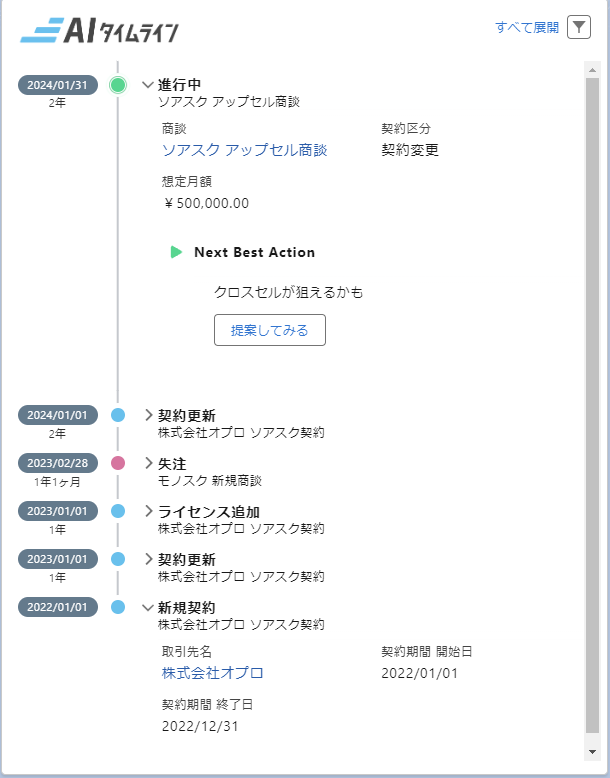Click the blue dot for 2024/01/01 entry

(x=118, y=415)
